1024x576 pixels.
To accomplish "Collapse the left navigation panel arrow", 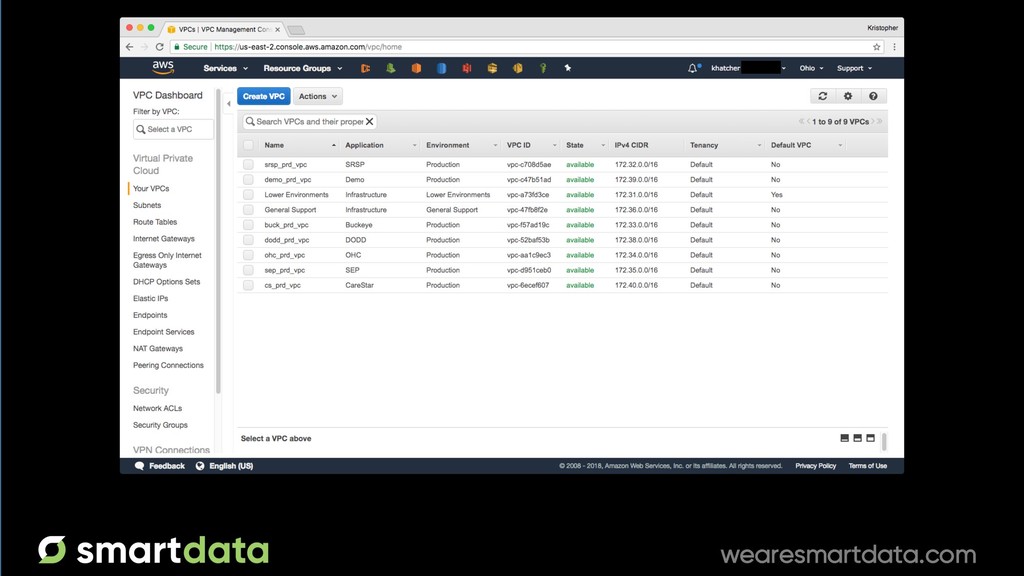I will tap(229, 103).
